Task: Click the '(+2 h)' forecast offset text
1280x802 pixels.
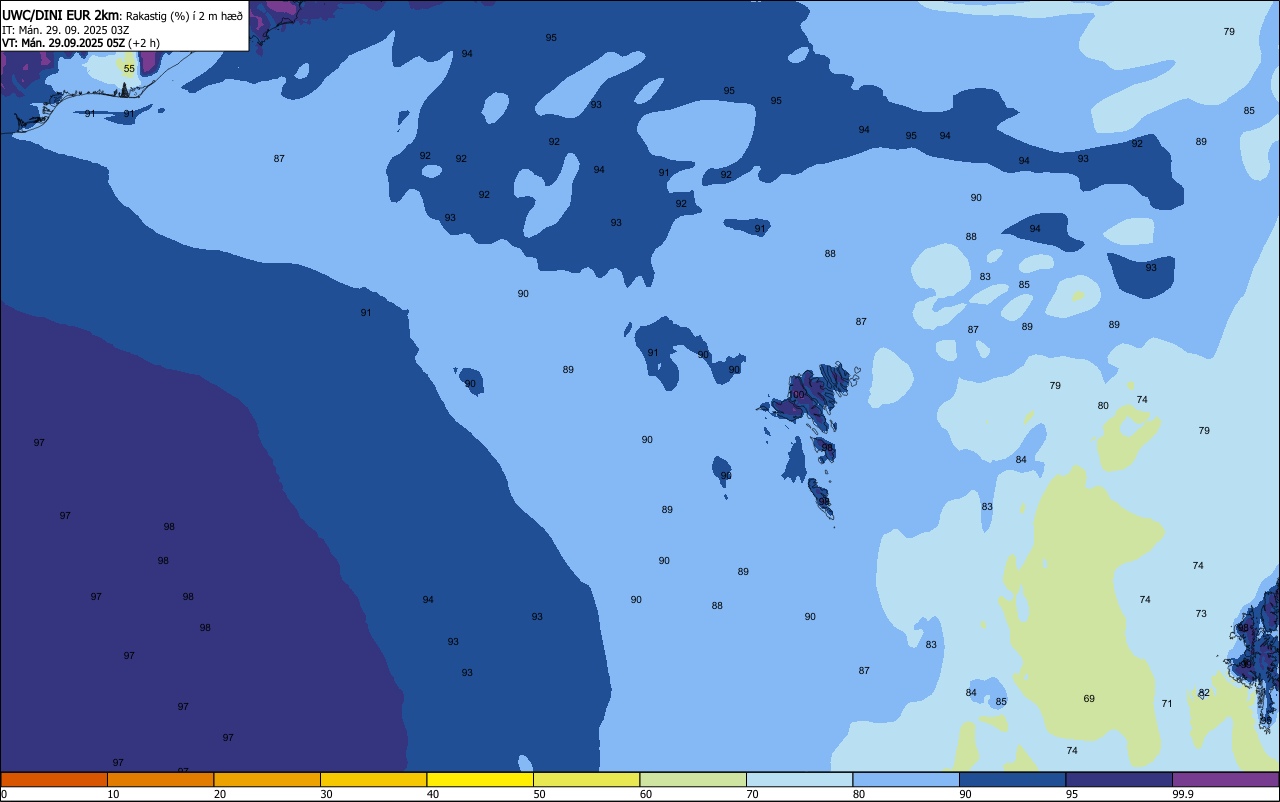Action: [x=144, y=43]
